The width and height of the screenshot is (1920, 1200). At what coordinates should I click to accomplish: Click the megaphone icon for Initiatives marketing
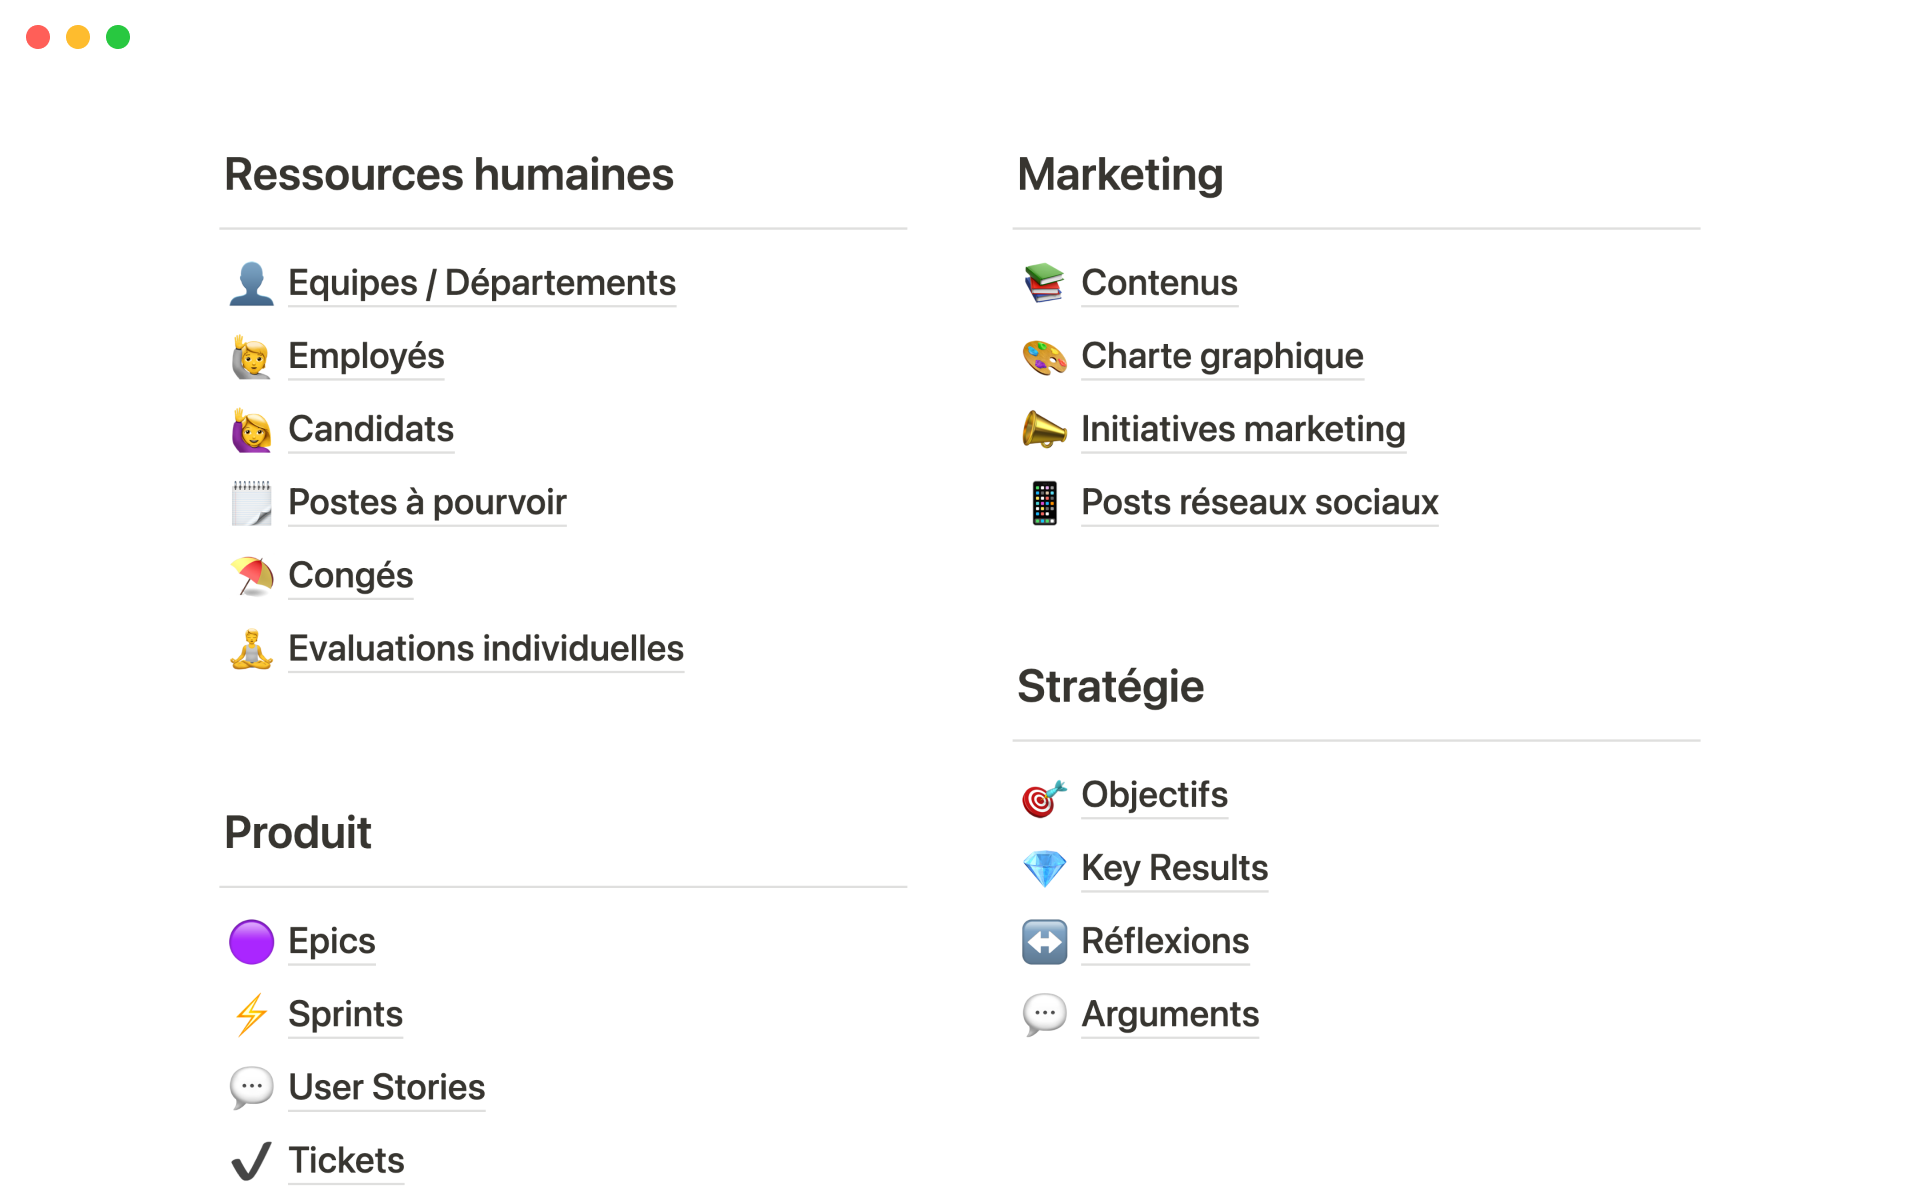[1044, 430]
